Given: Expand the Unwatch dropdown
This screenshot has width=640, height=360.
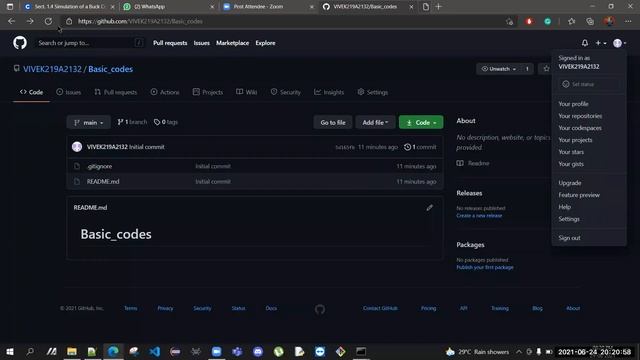Looking at the screenshot, I should [x=498, y=69].
